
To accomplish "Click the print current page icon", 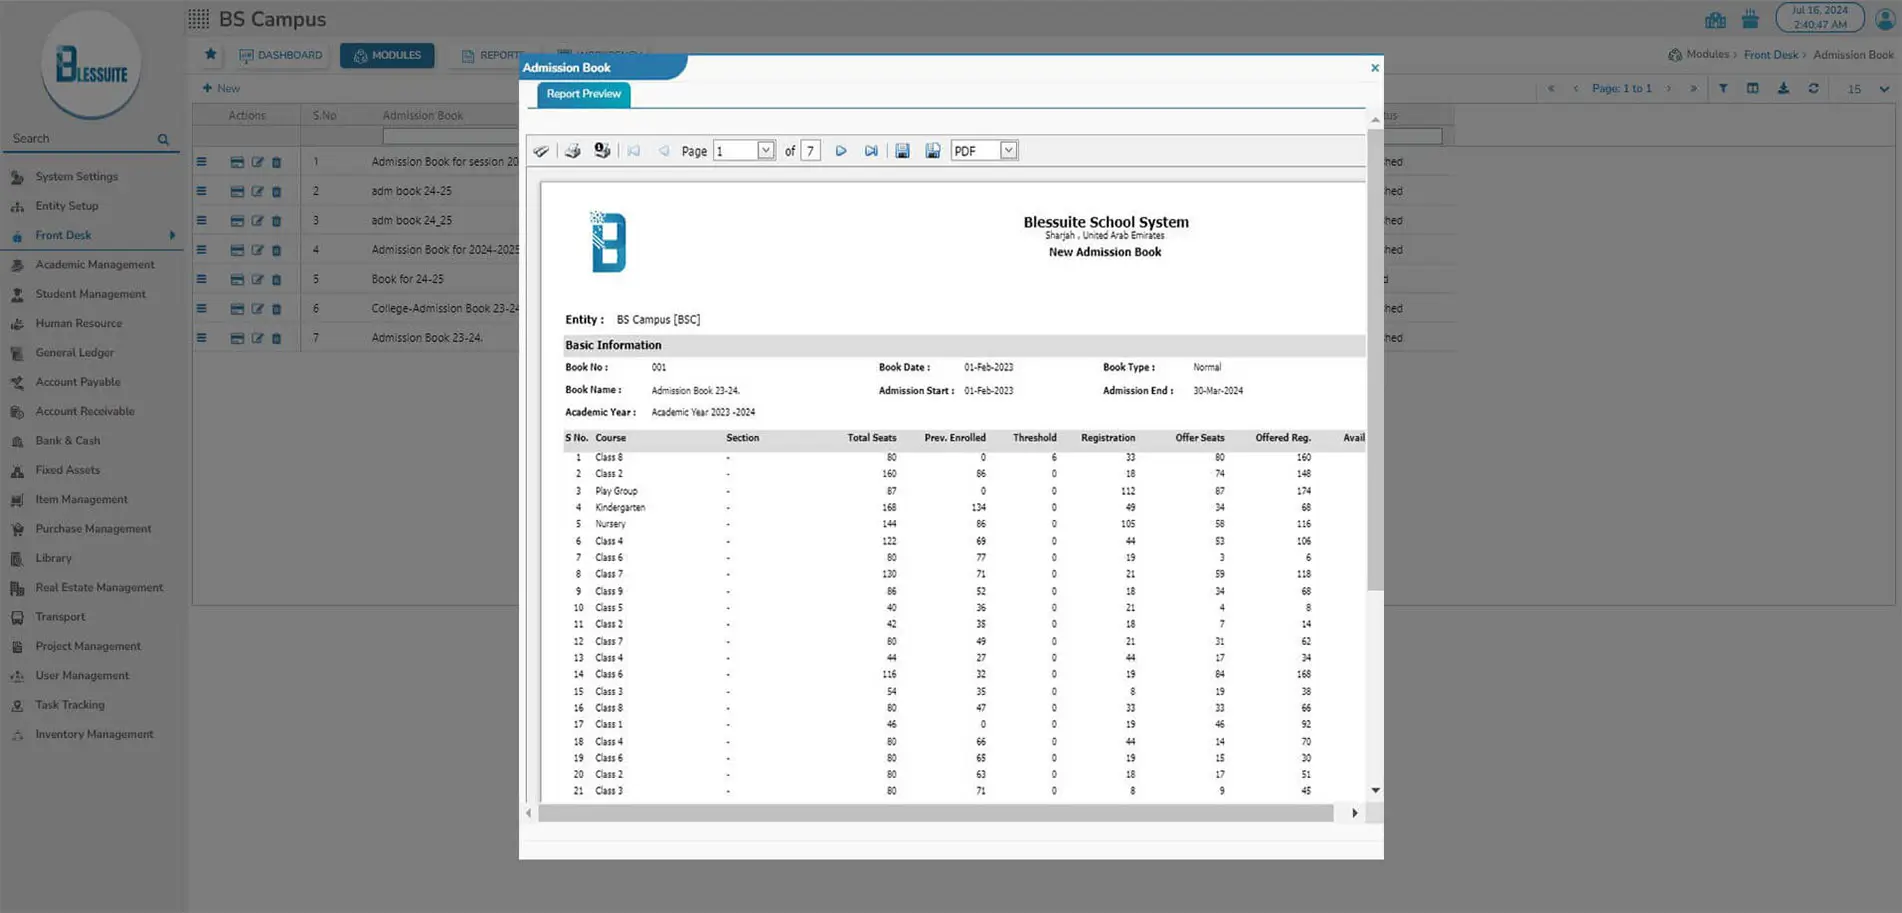I will tap(602, 151).
